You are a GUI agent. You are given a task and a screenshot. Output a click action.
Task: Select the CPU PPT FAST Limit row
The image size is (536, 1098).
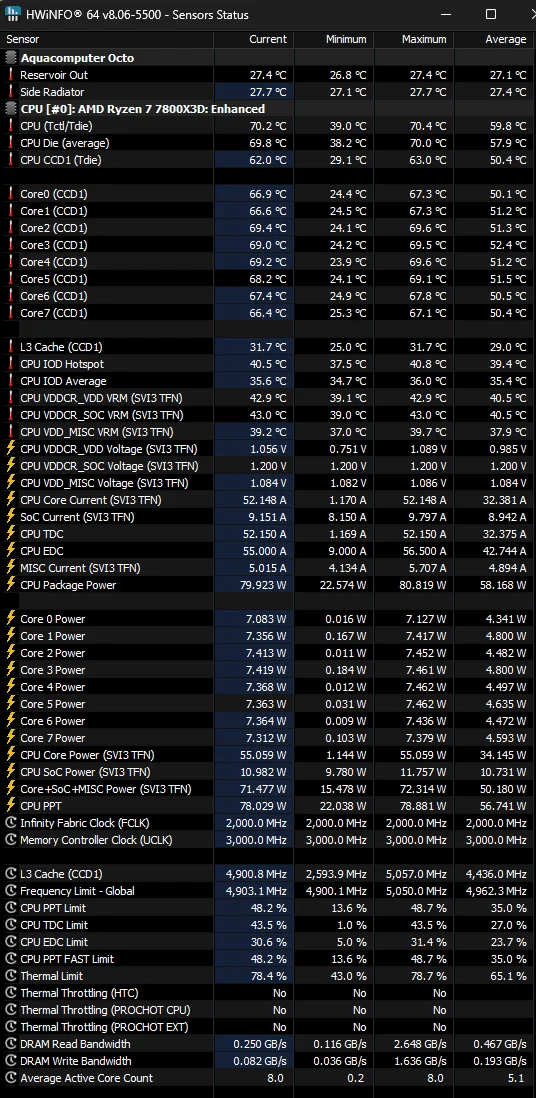(x=268, y=959)
